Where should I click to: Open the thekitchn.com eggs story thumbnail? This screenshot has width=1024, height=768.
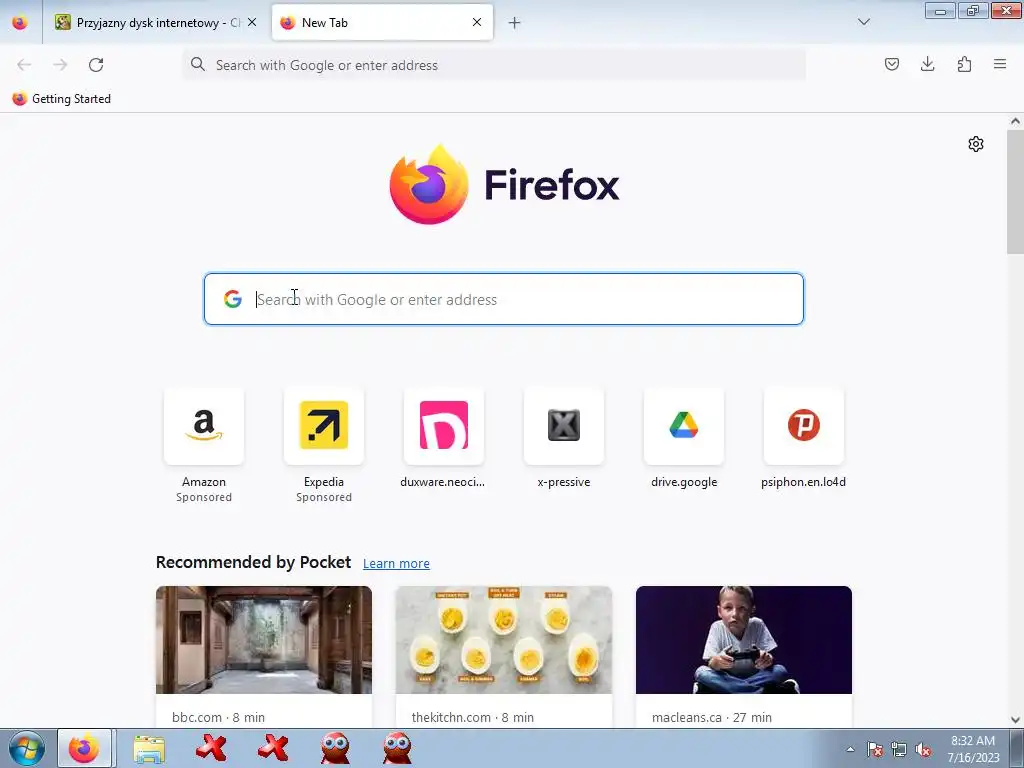click(x=504, y=640)
